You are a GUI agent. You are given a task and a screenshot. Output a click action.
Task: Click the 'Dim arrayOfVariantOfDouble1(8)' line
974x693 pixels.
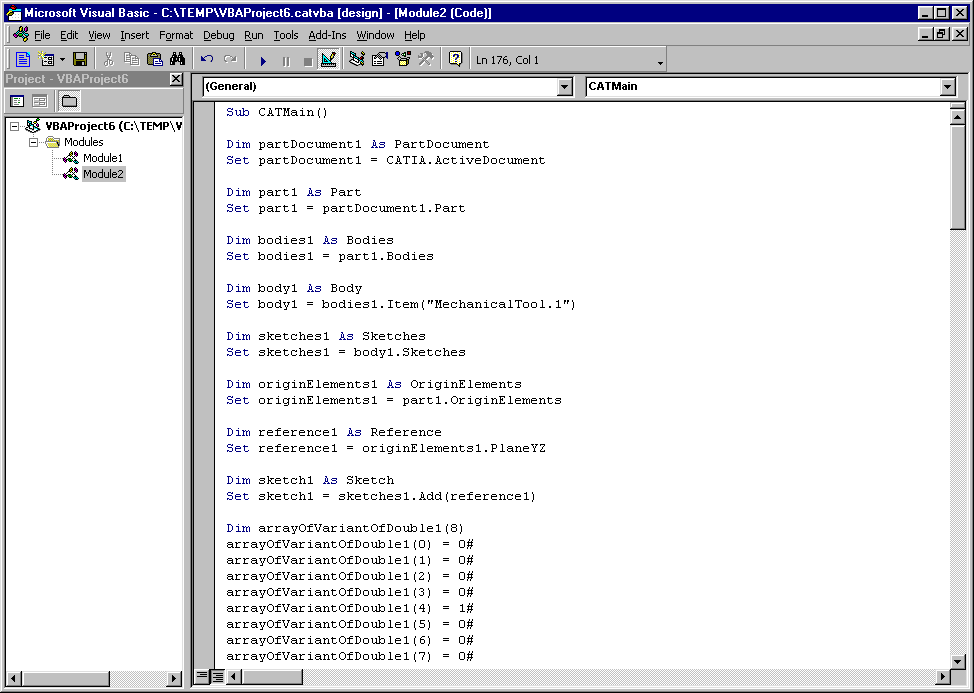(345, 528)
